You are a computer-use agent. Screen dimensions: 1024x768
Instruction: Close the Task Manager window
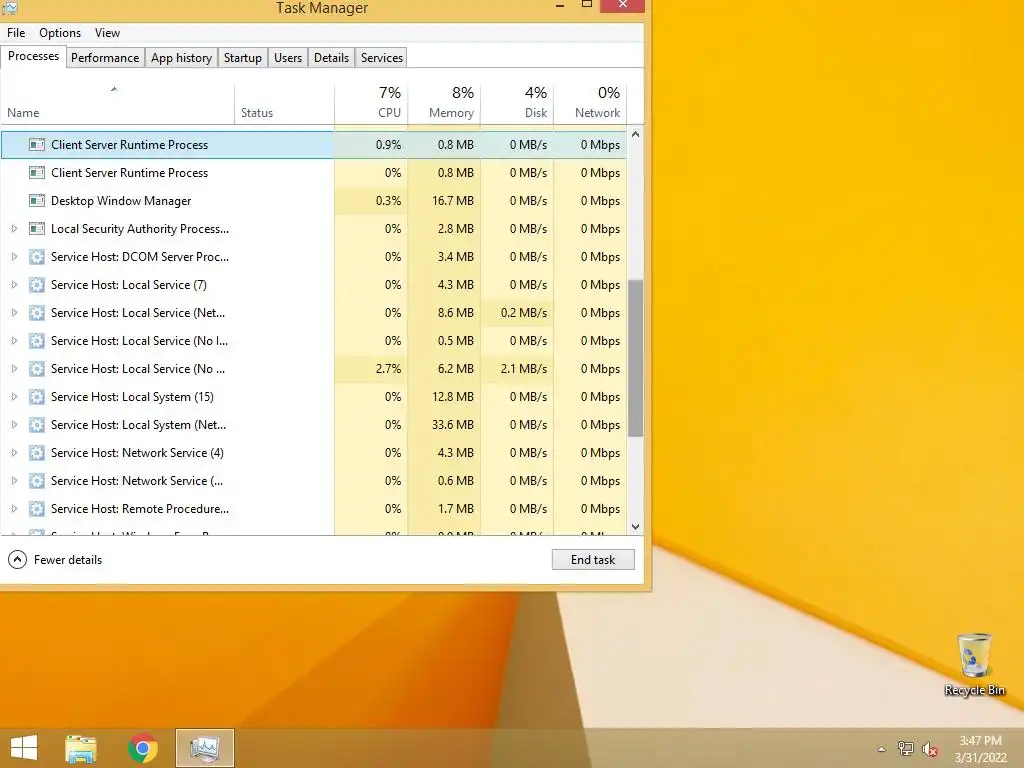pyautogui.click(x=622, y=5)
